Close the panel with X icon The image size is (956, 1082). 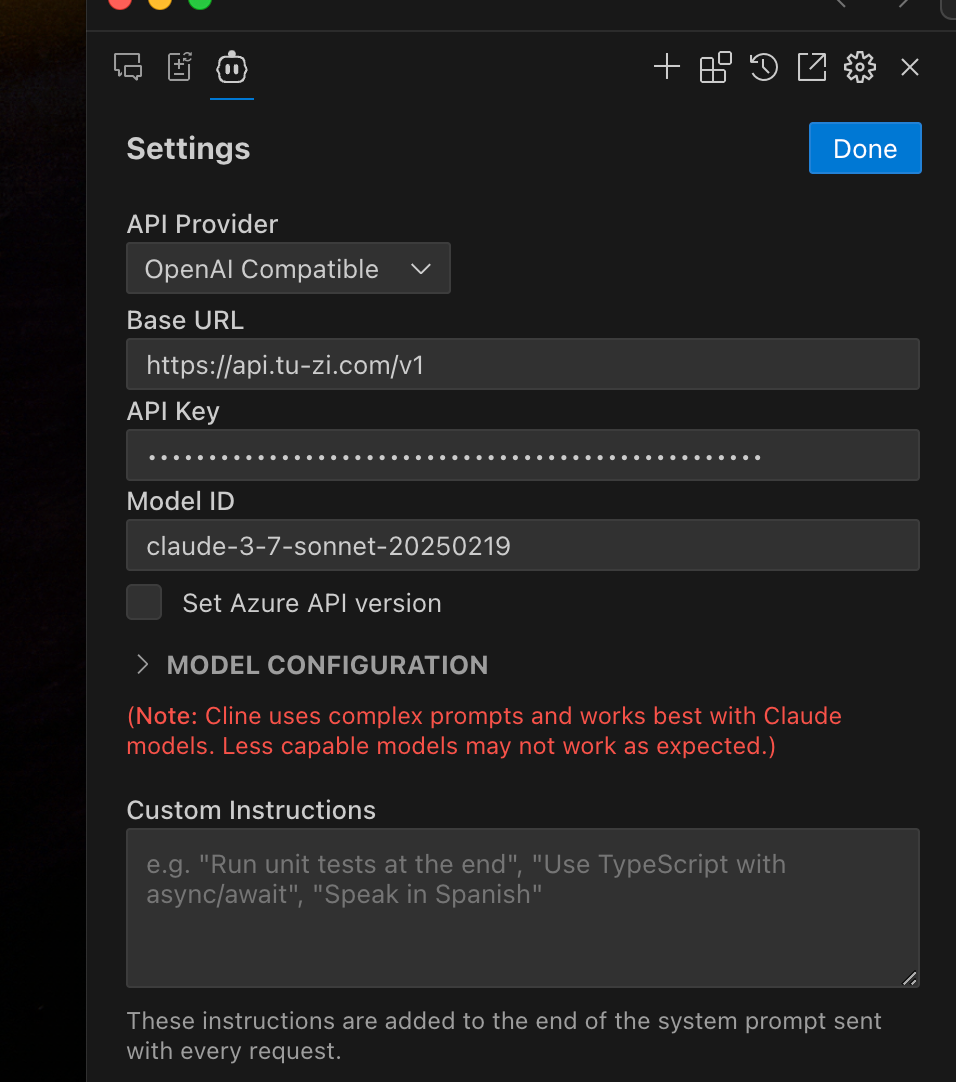coord(910,67)
